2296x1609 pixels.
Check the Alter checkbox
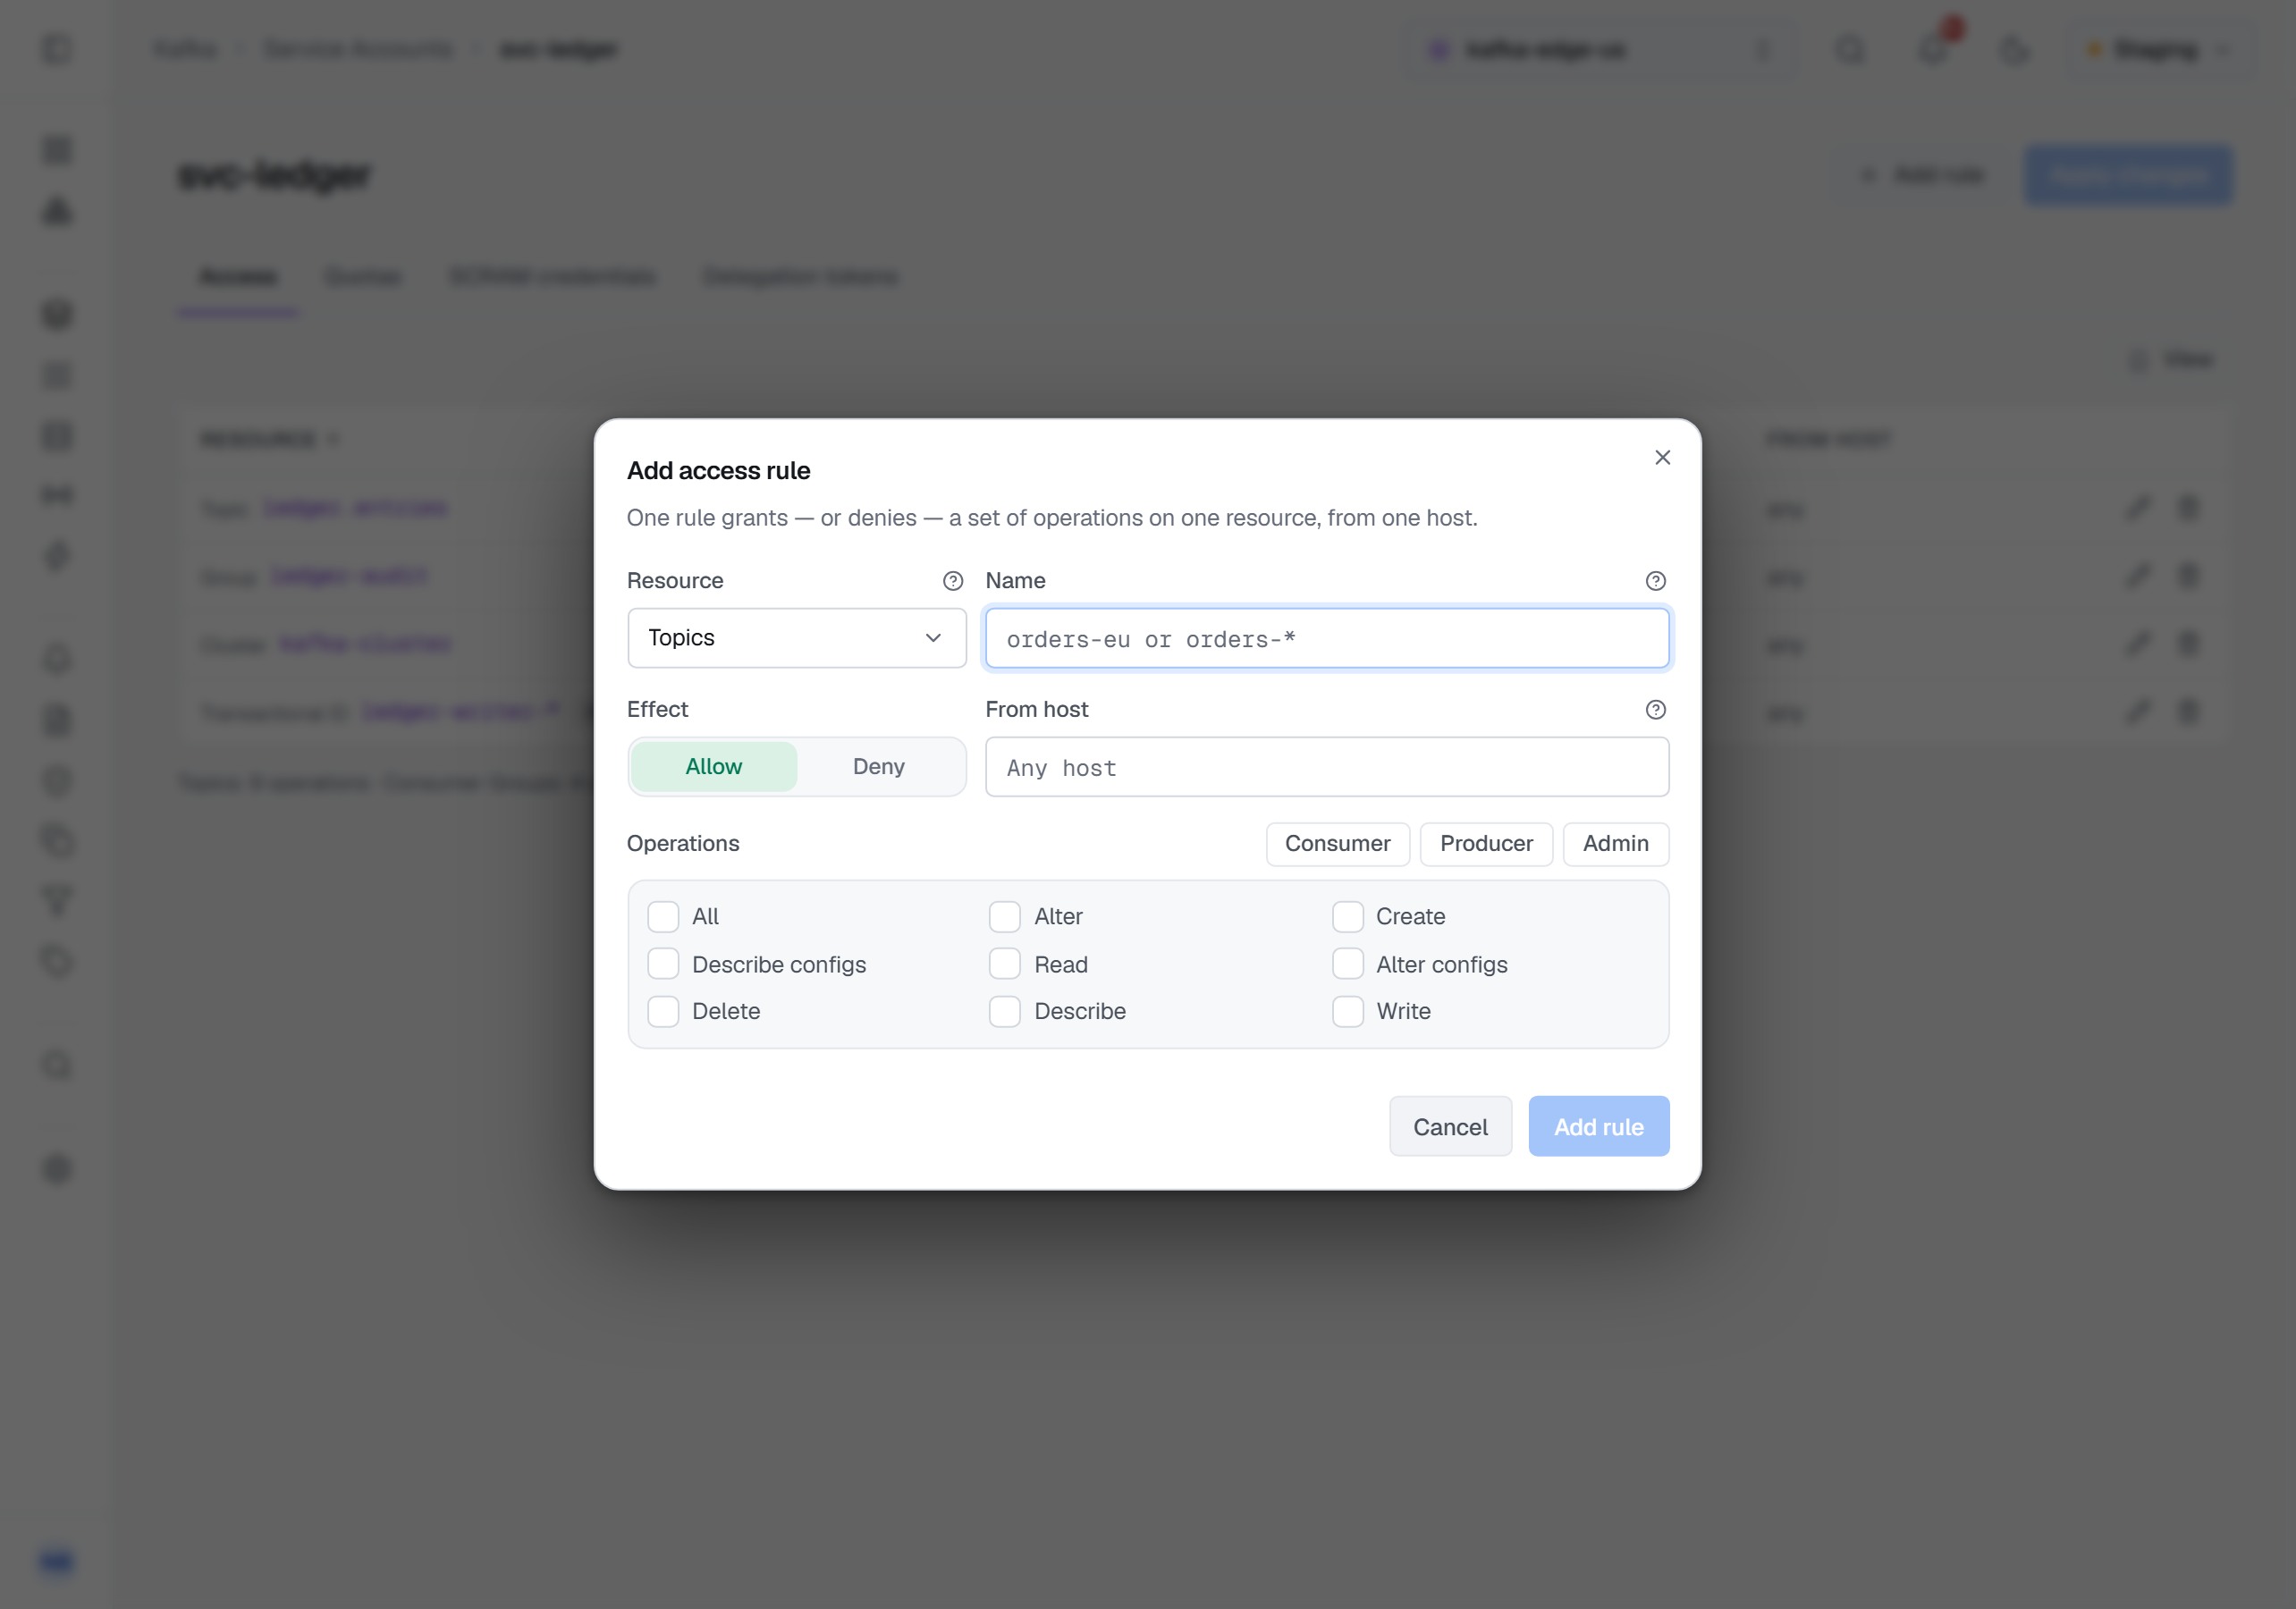pyautogui.click(x=1005, y=917)
